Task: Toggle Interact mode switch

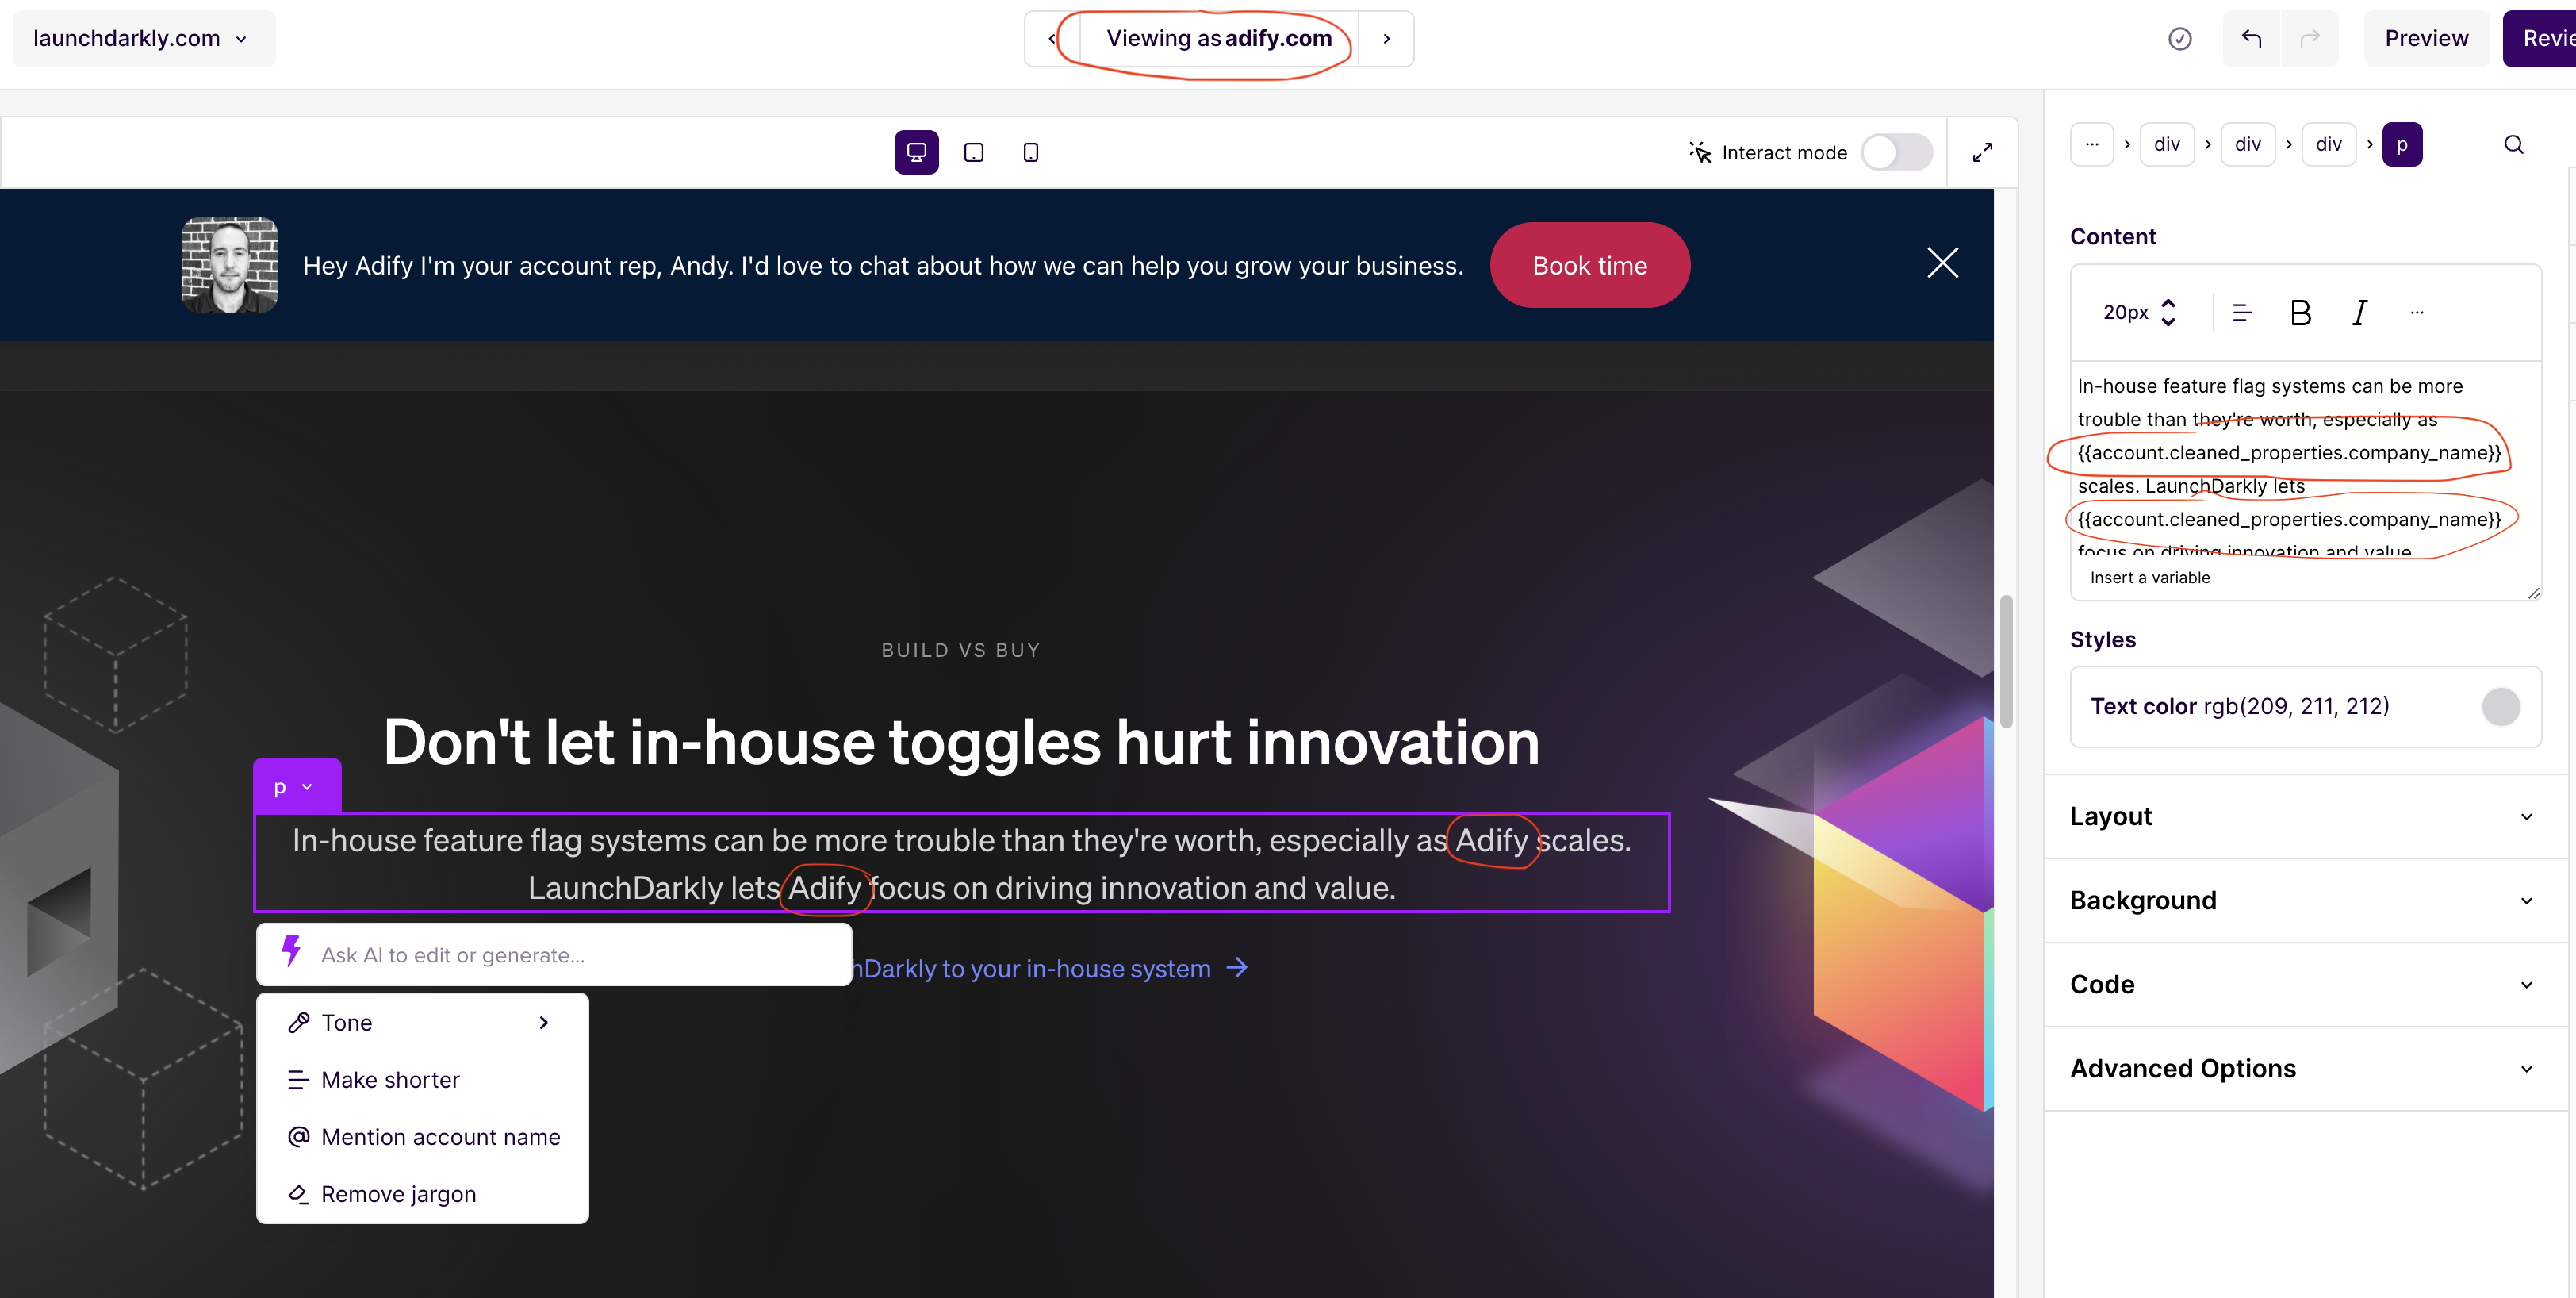Action: 1896,152
